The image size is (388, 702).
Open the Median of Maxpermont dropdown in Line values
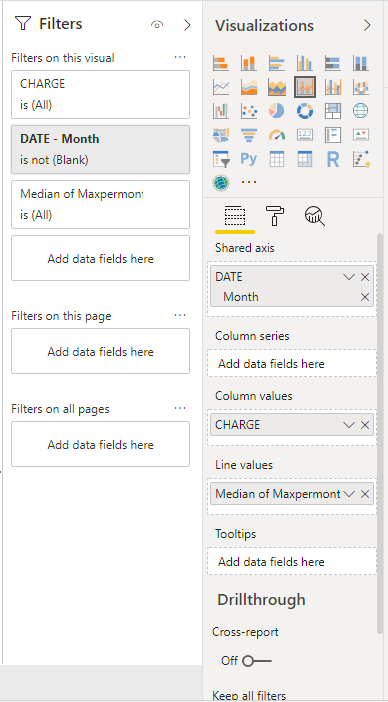pos(349,494)
